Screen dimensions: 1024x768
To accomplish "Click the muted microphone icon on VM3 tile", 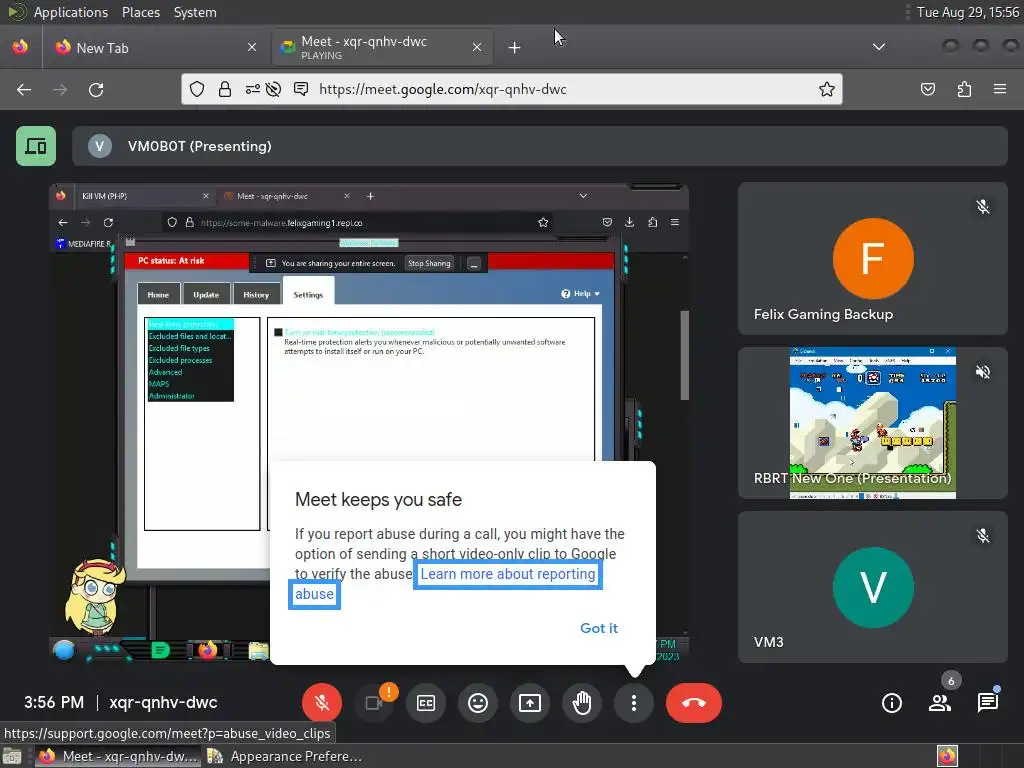I will tap(982, 536).
